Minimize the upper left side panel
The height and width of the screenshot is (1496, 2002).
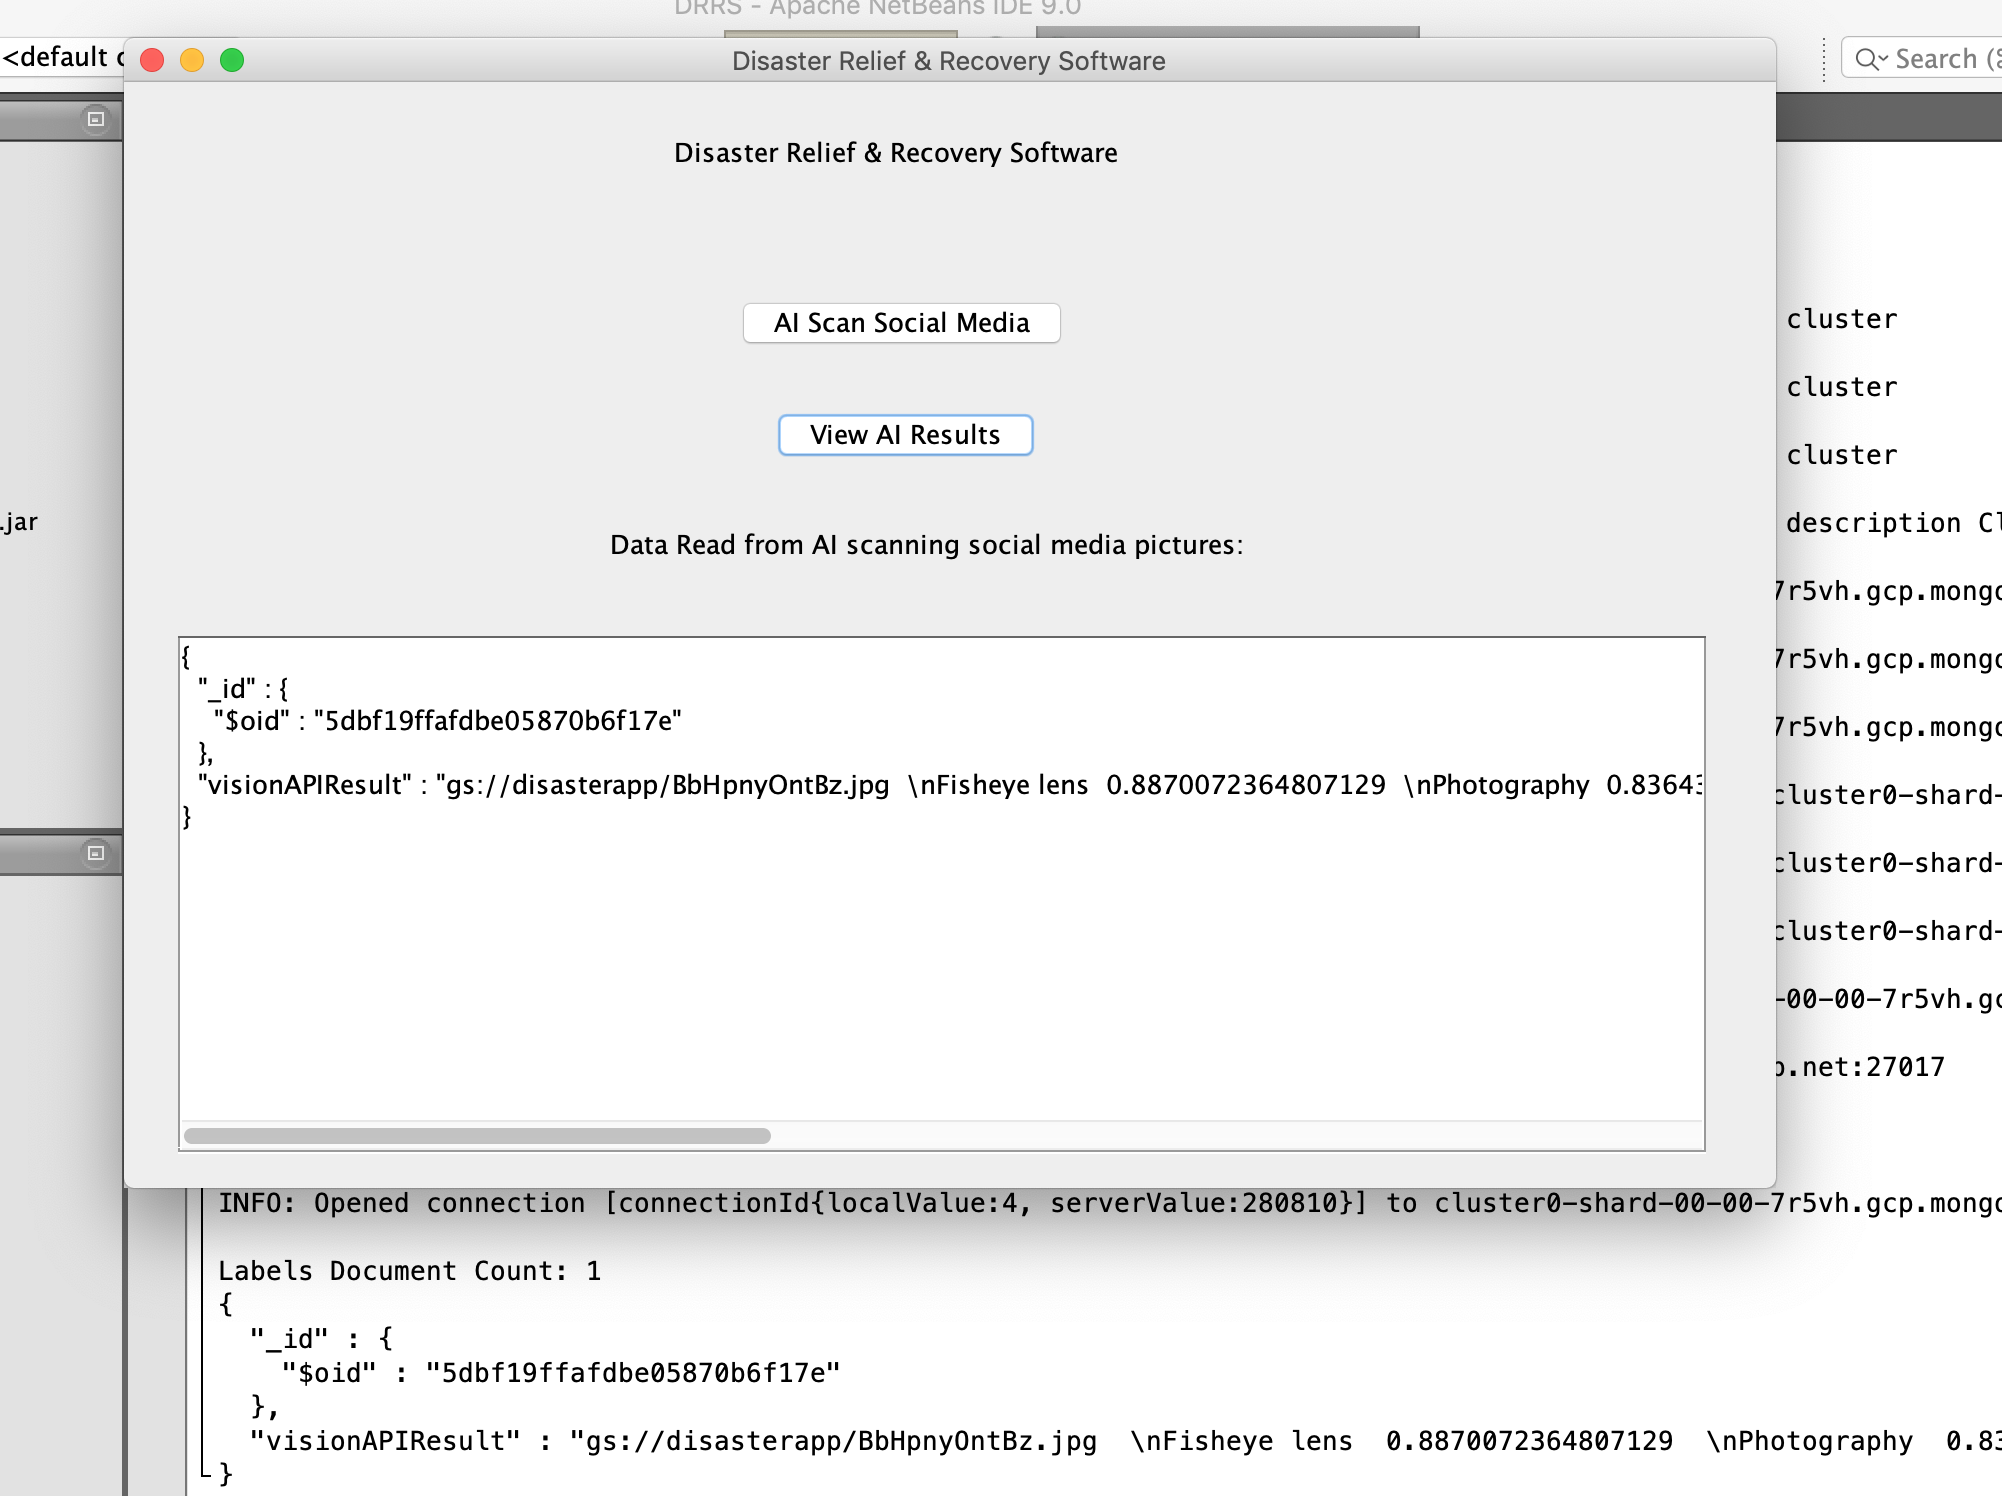(x=95, y=119)
